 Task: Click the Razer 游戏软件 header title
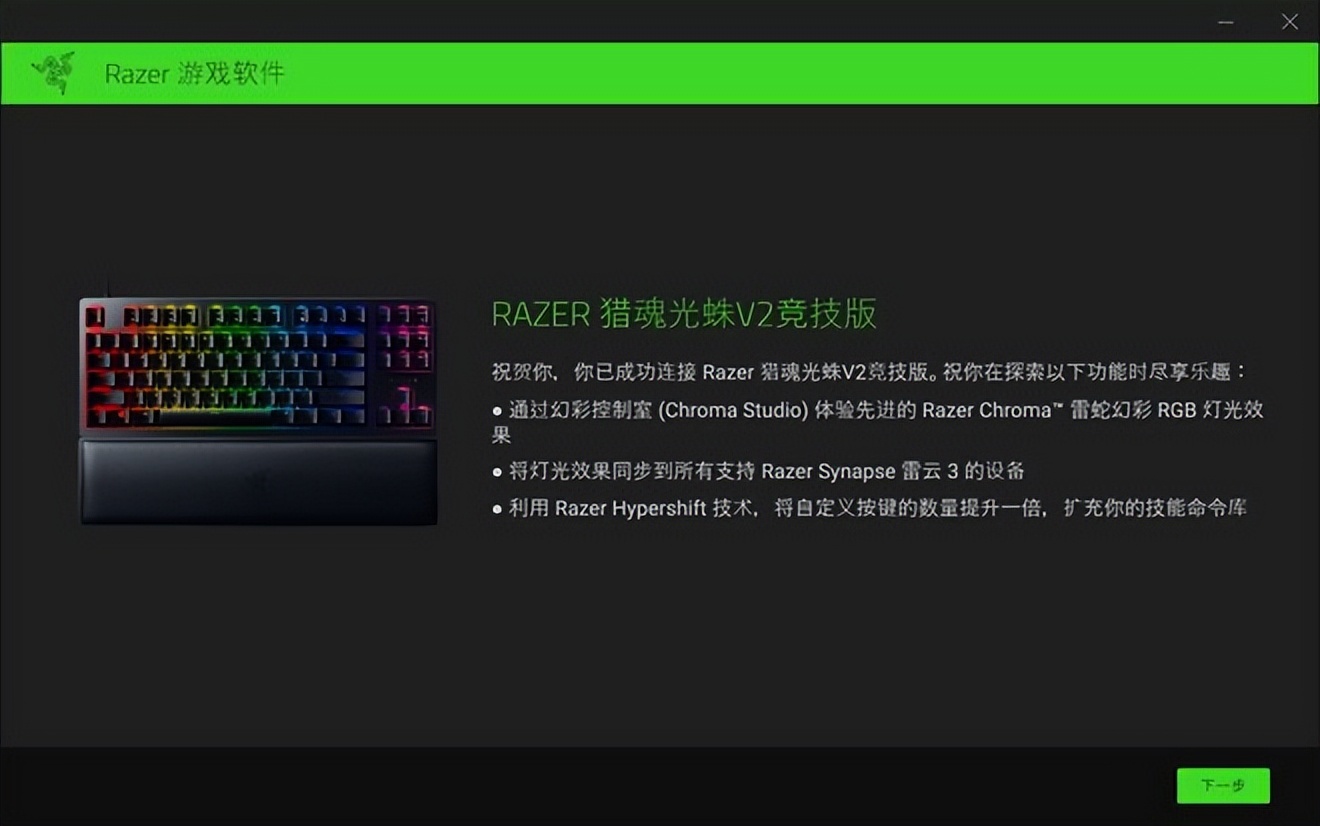[x=194, y=74]
